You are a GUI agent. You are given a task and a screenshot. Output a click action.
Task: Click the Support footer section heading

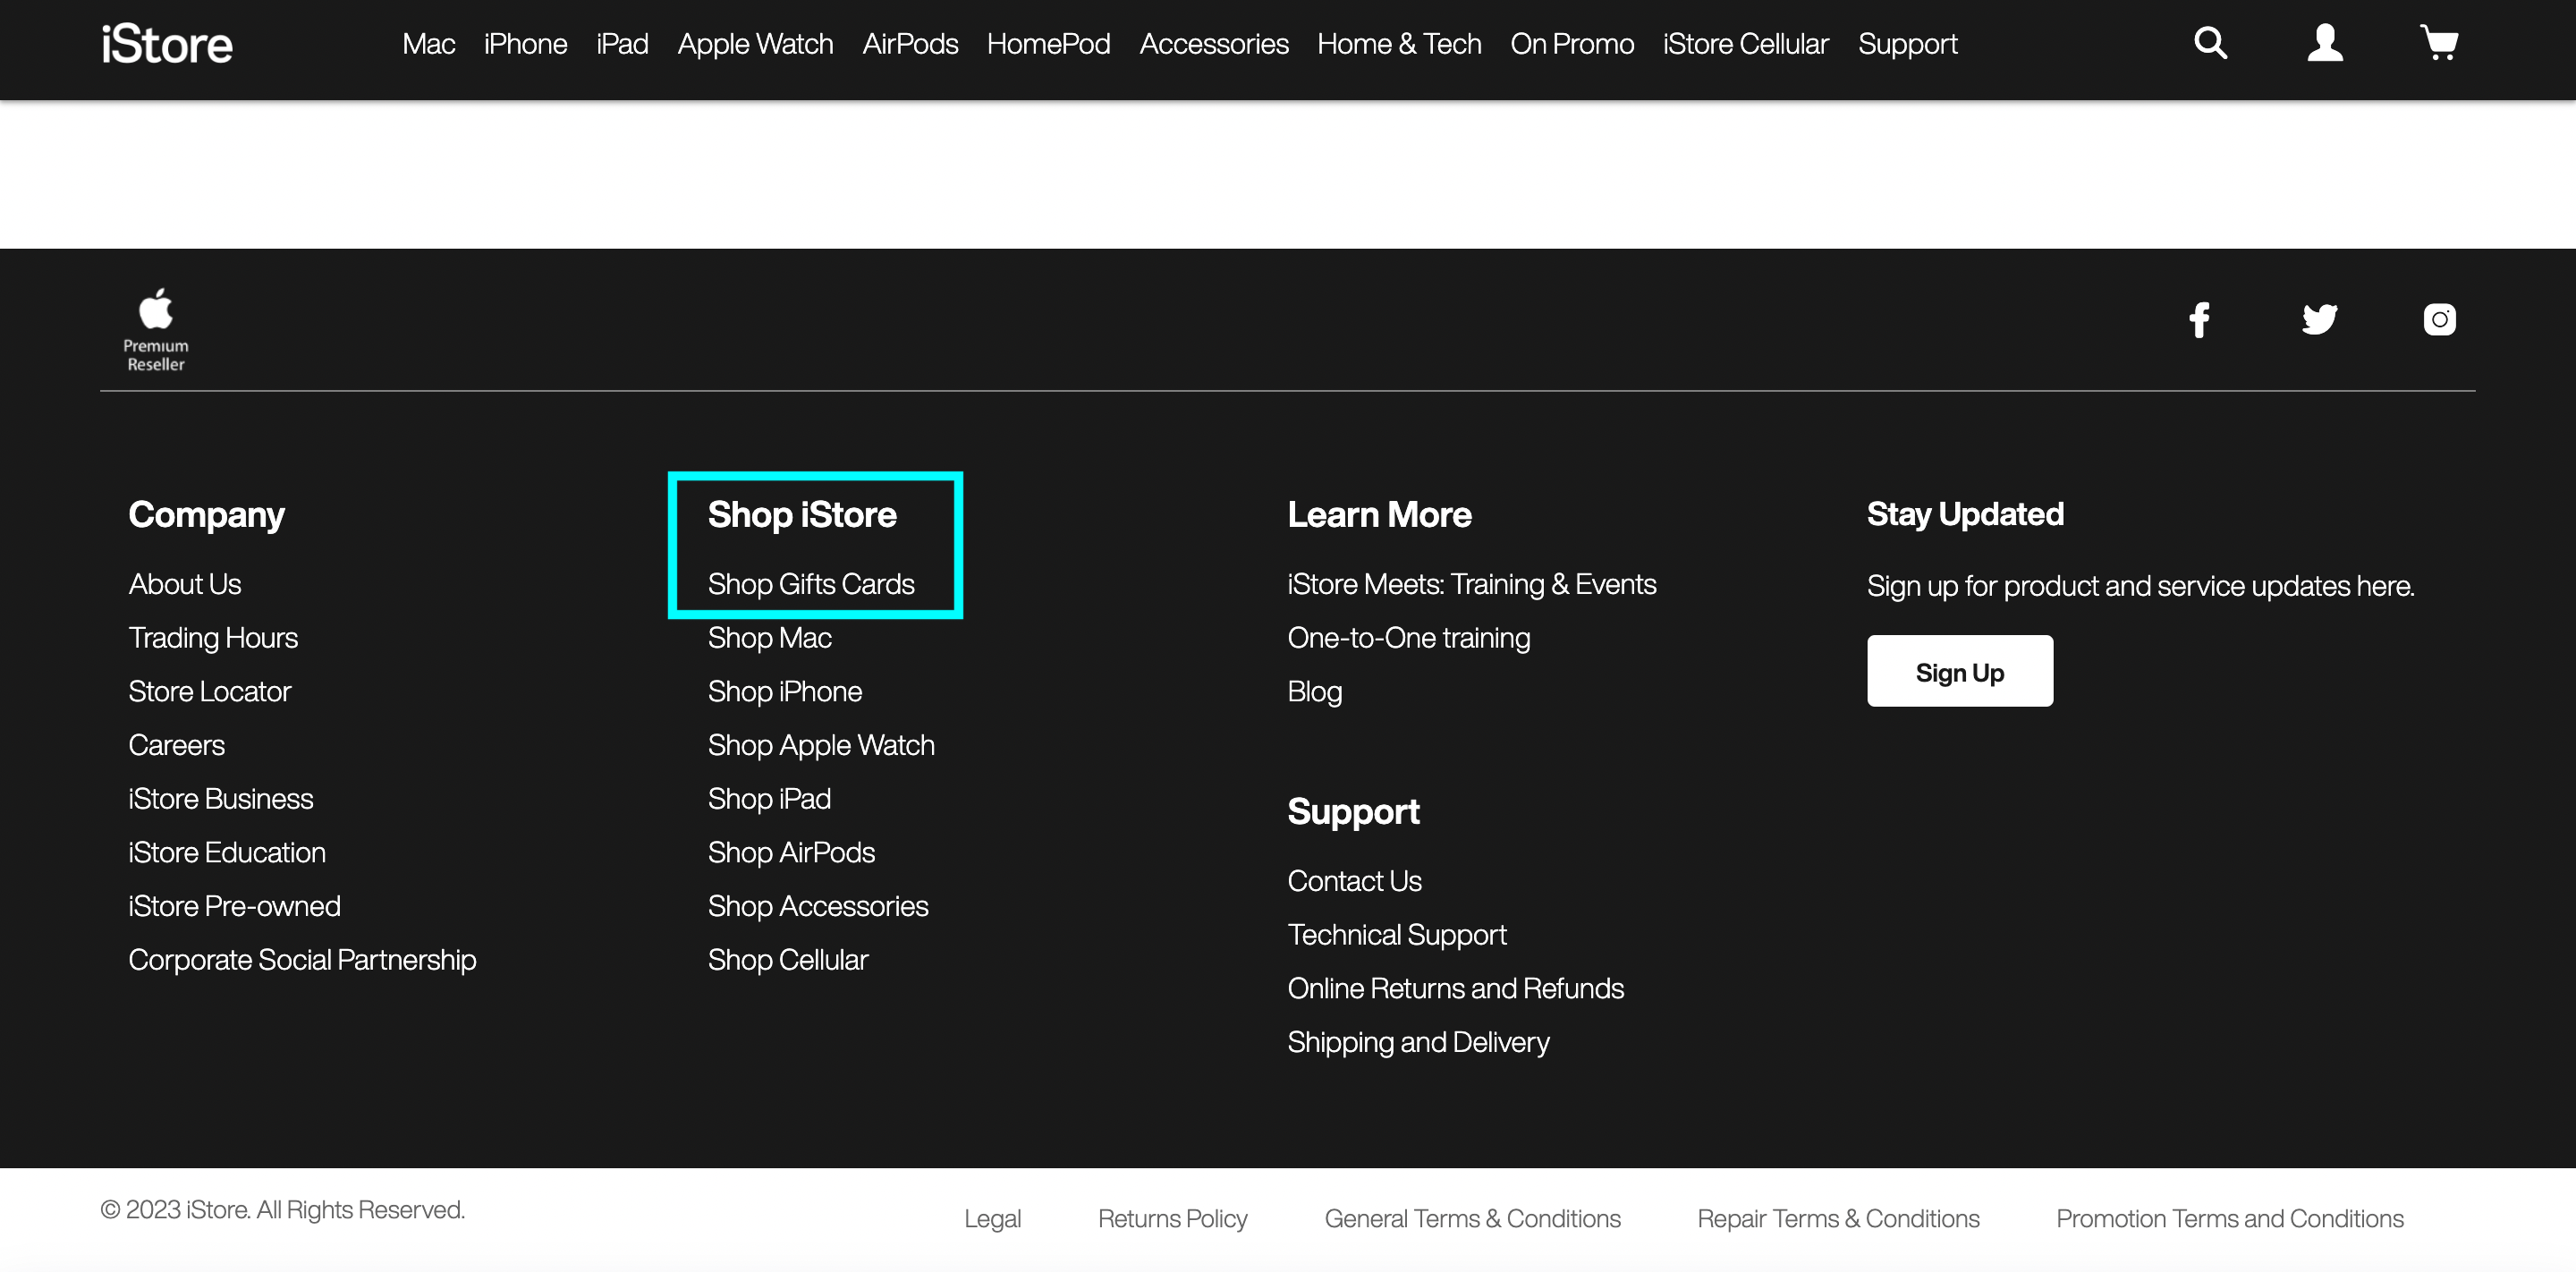click(x=1353, y=812)
